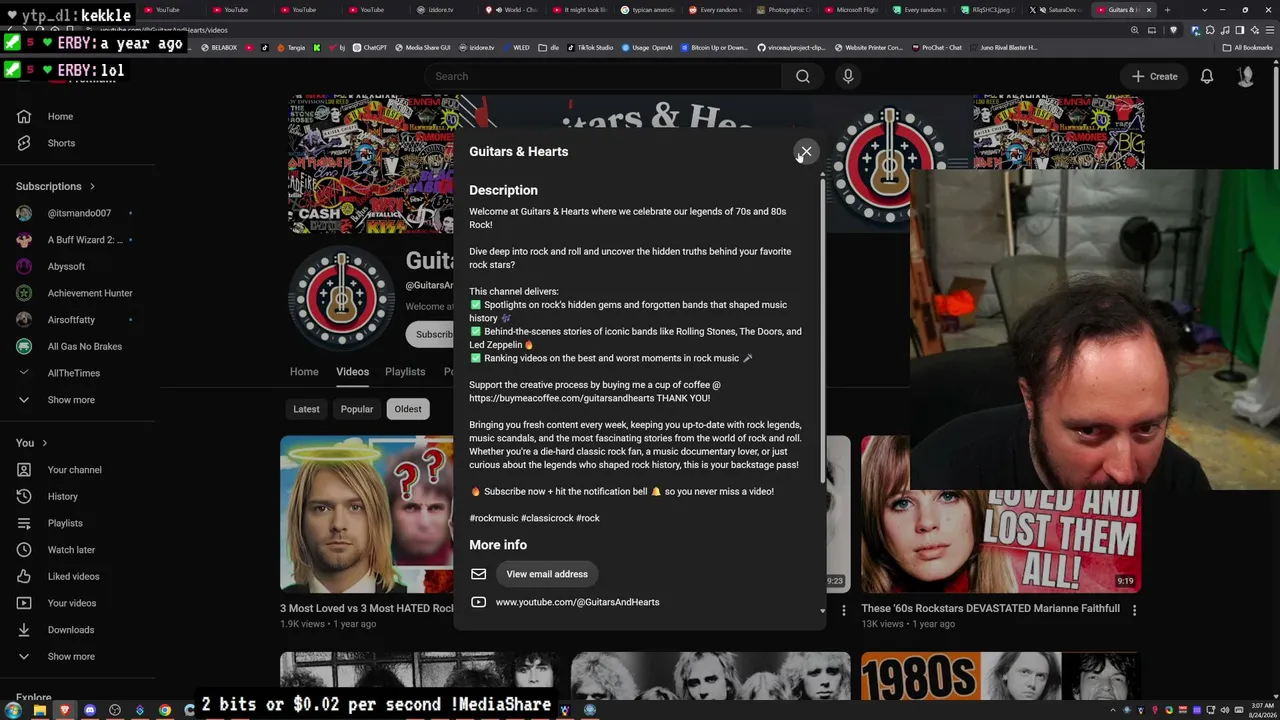Open options menu for Marianne Faithfull video
The height and width of the screenshot is (720, 1280).
tap(1134, 609)
